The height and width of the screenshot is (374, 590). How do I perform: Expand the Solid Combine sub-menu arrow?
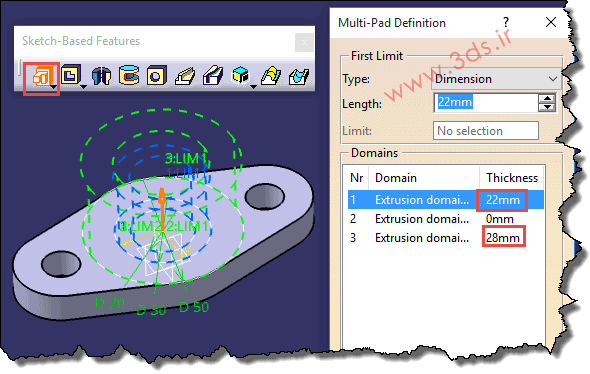pos(254,87)
